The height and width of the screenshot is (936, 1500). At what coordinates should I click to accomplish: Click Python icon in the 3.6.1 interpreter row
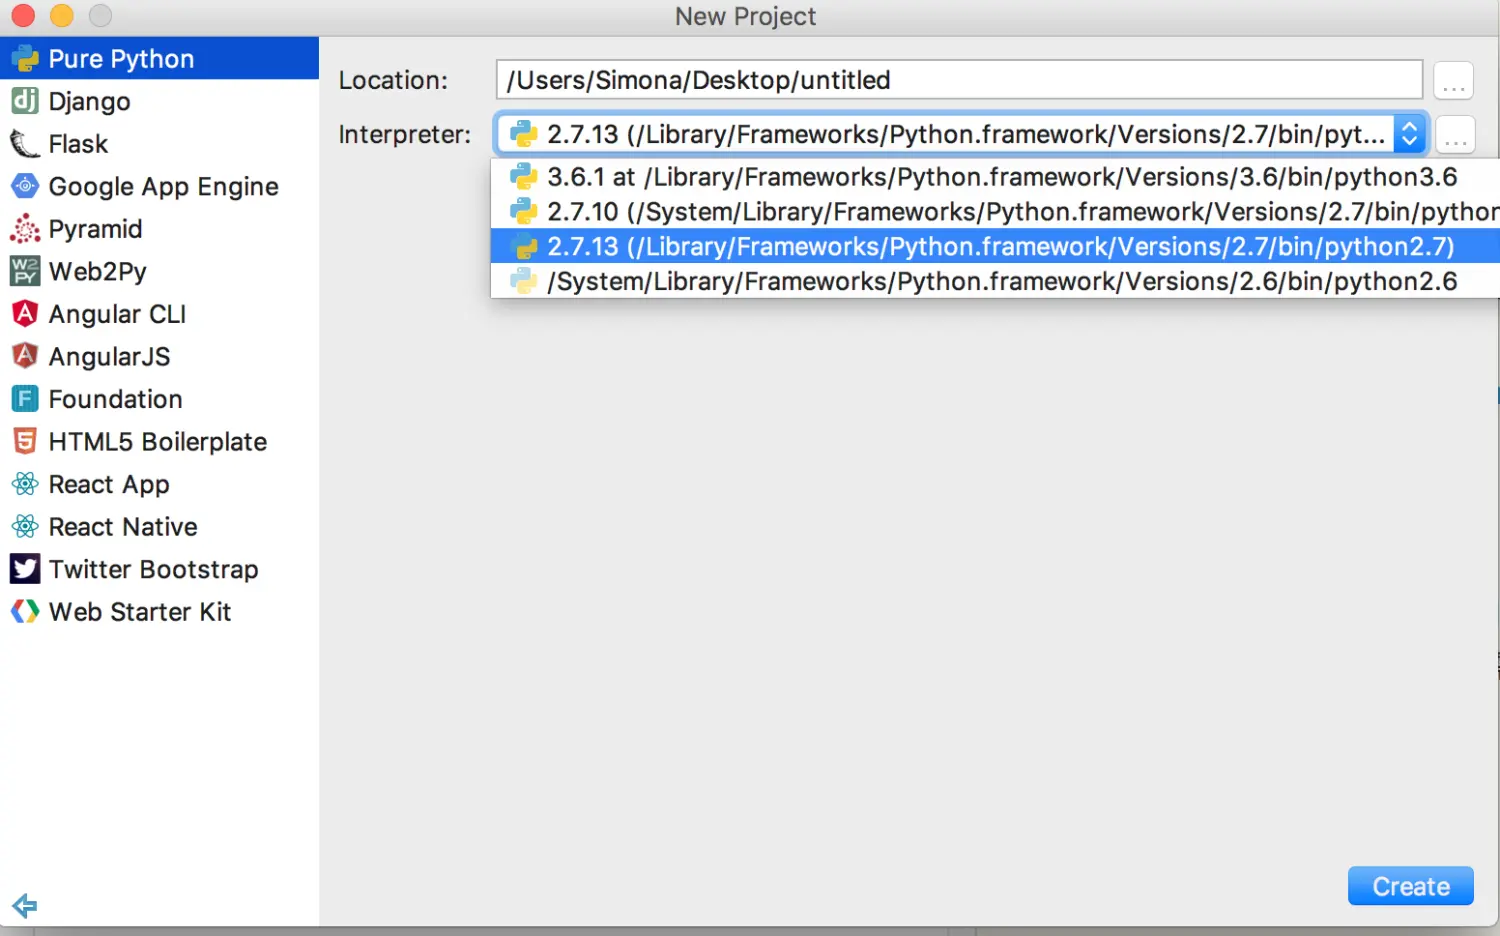pos(524,177)
